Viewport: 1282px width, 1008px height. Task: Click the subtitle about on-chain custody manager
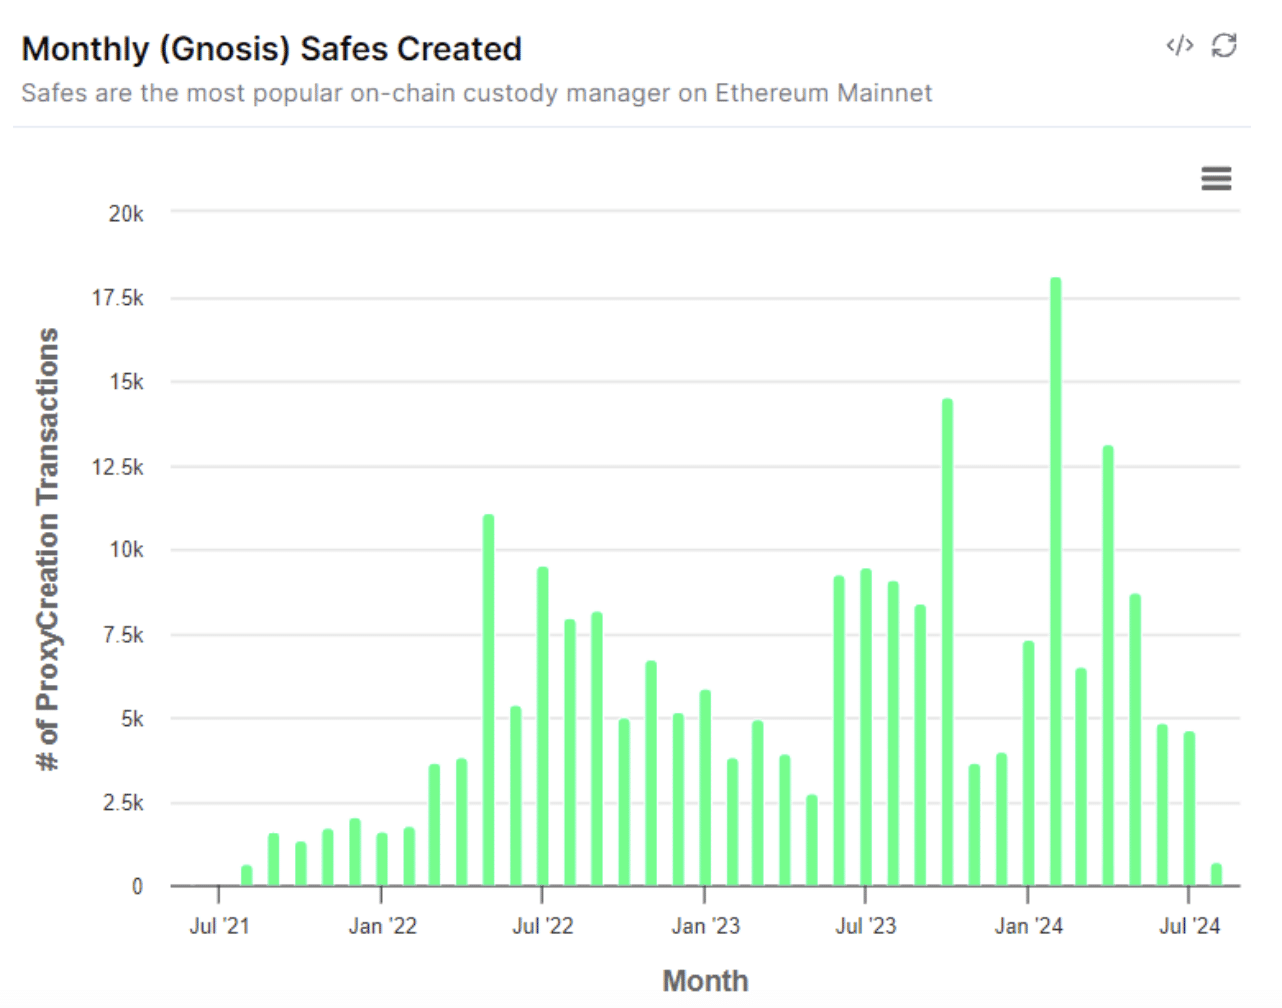point(477,93)
